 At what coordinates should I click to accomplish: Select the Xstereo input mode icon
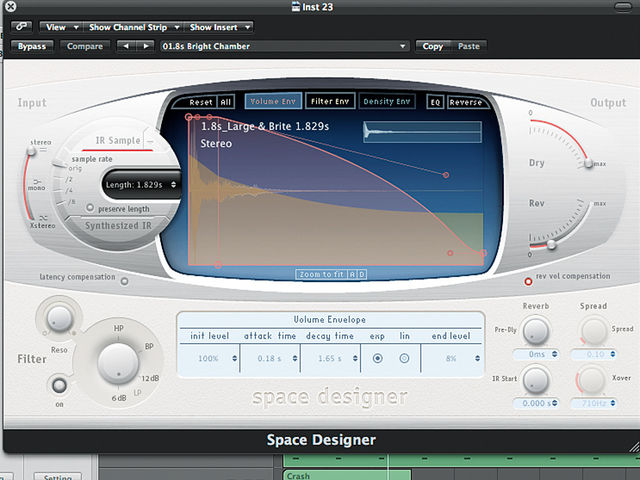coord(43,218)
